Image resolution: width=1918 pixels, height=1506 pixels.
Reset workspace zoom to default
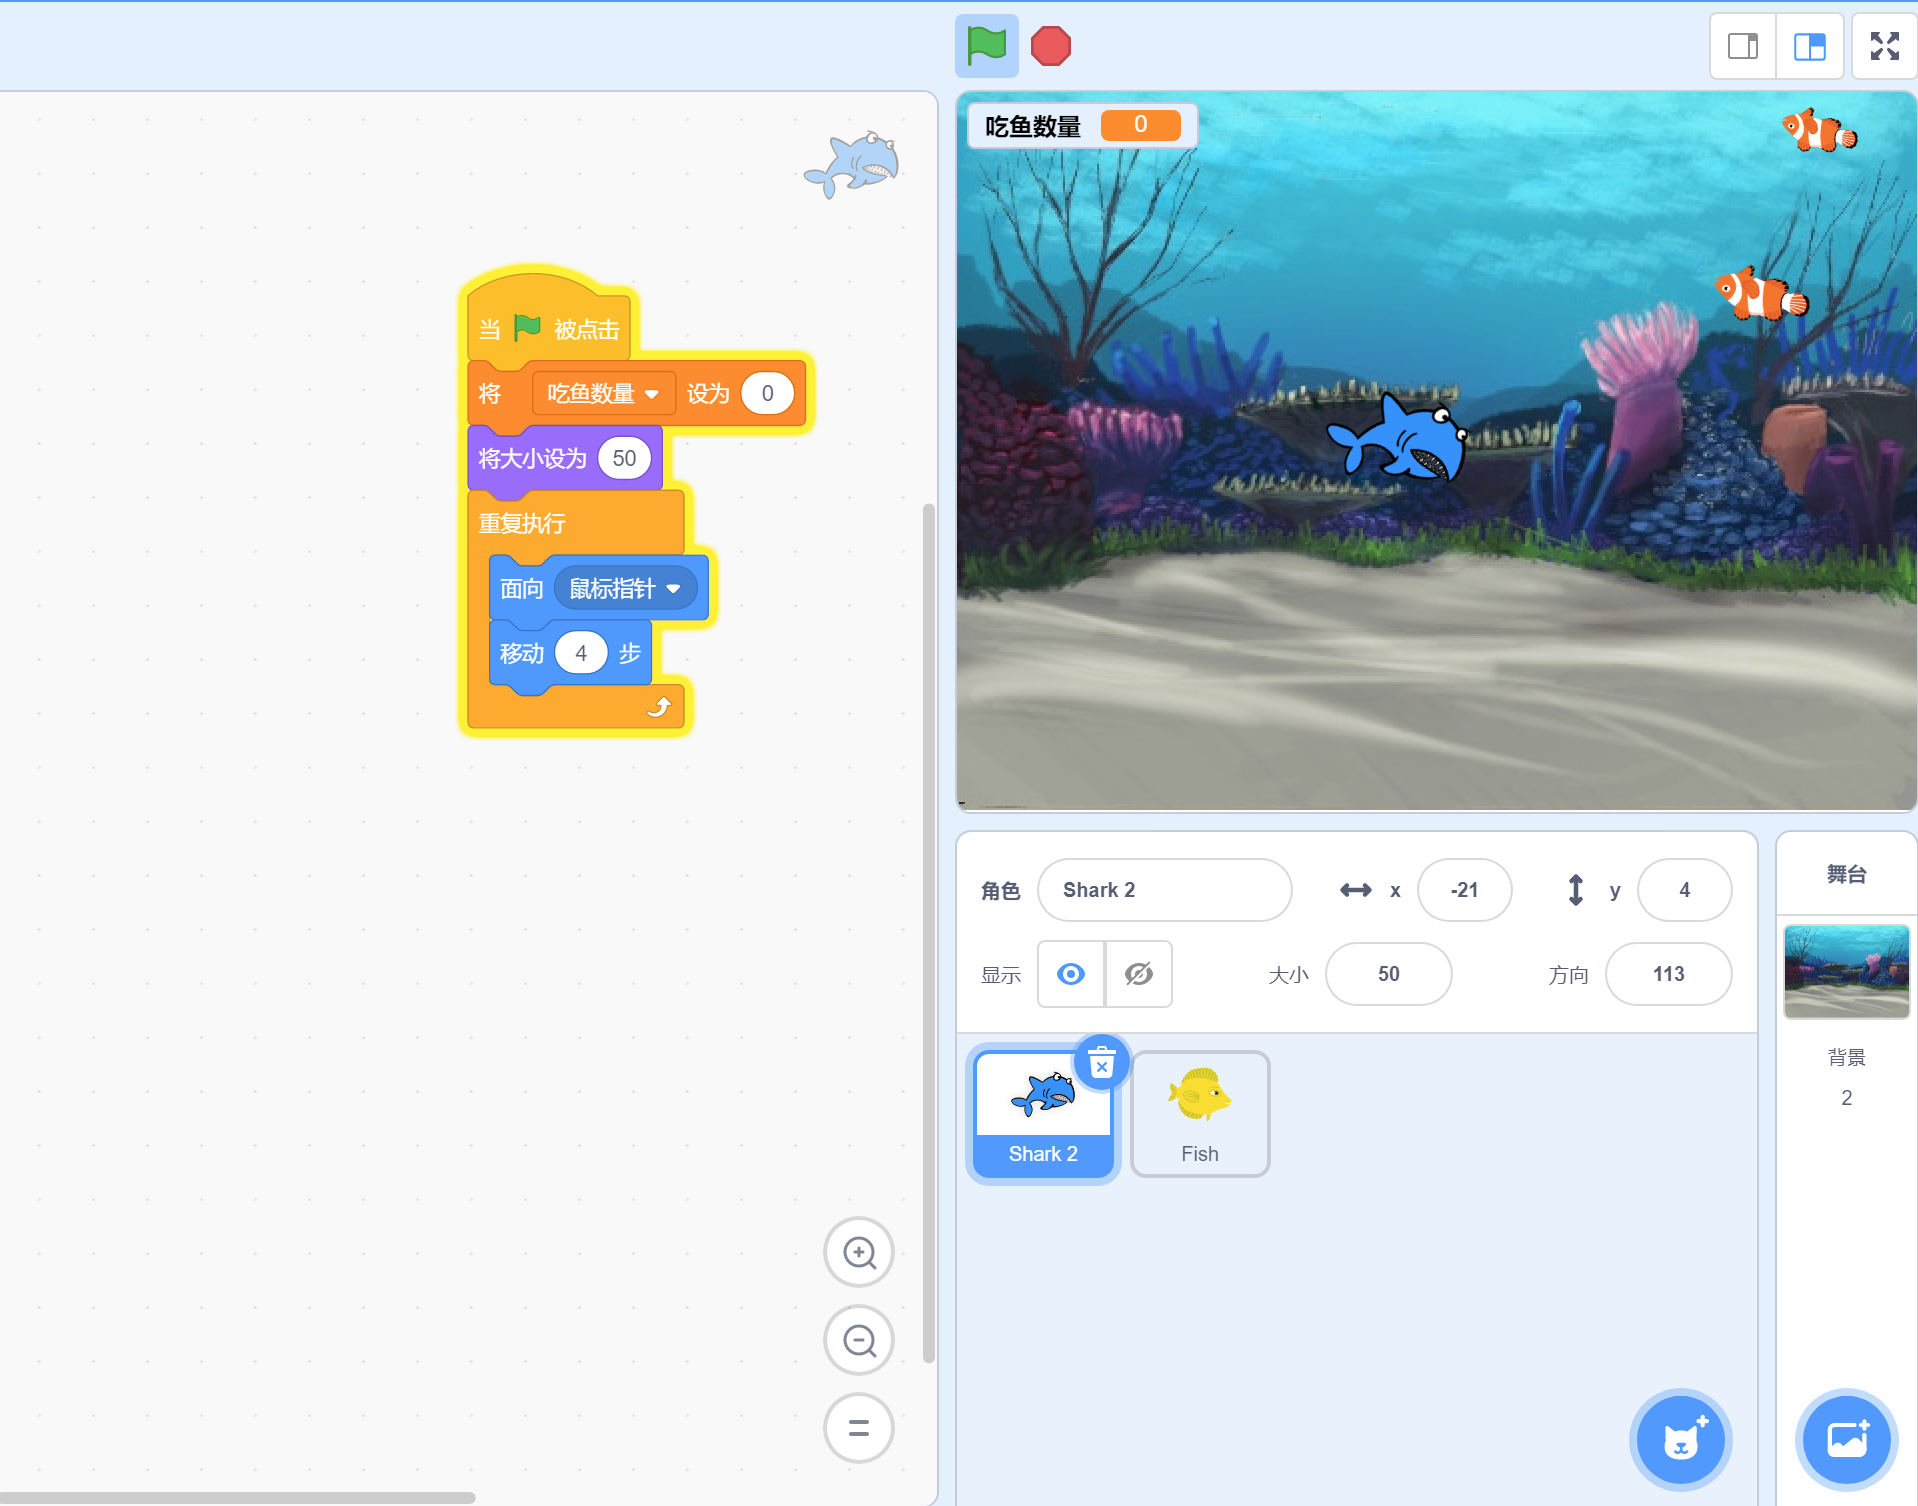[859, 1428]
